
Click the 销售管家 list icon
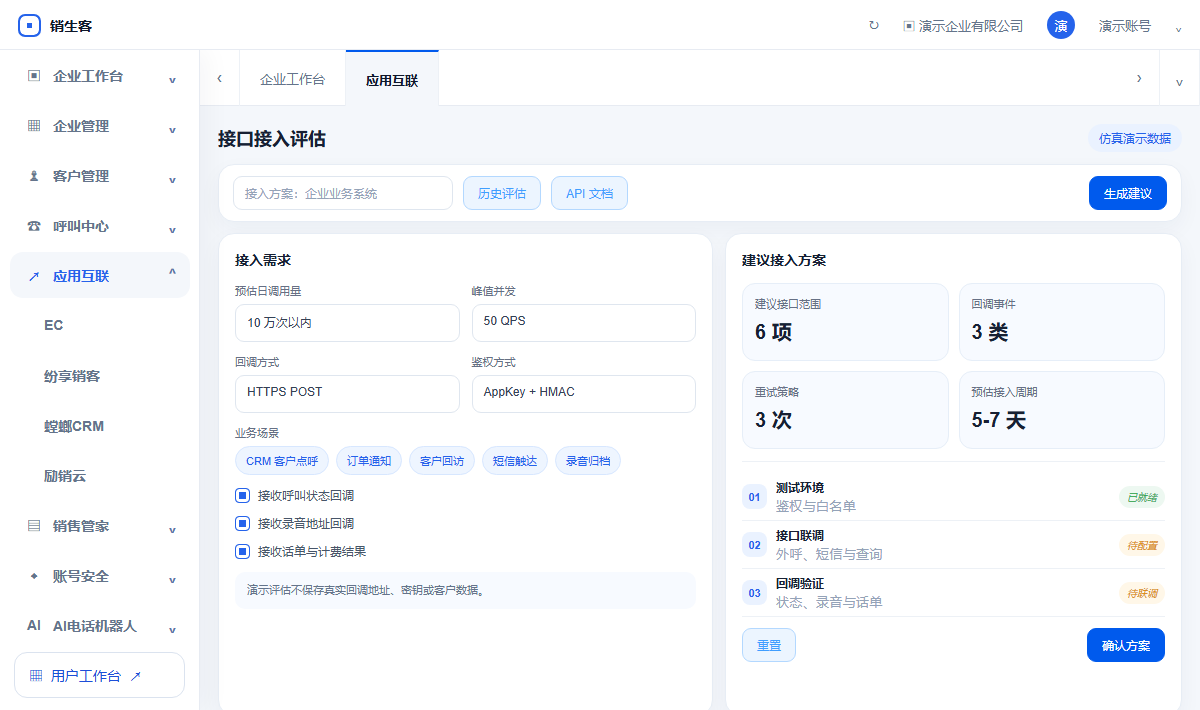34,526
